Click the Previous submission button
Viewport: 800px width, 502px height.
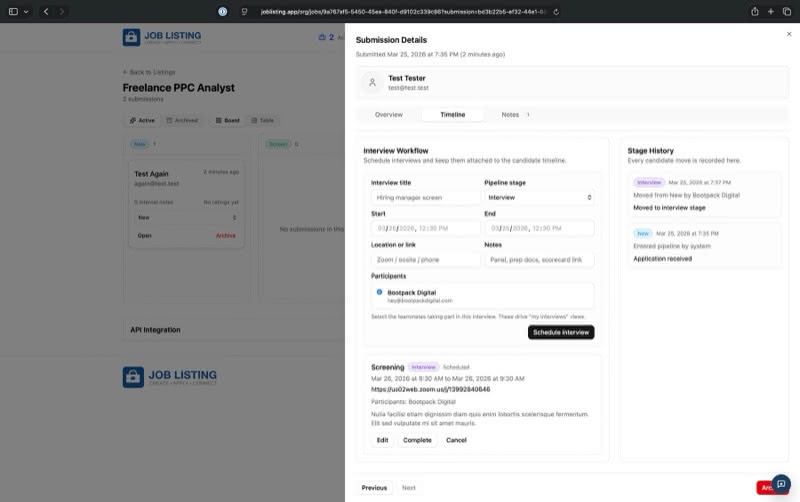(374, 488)
